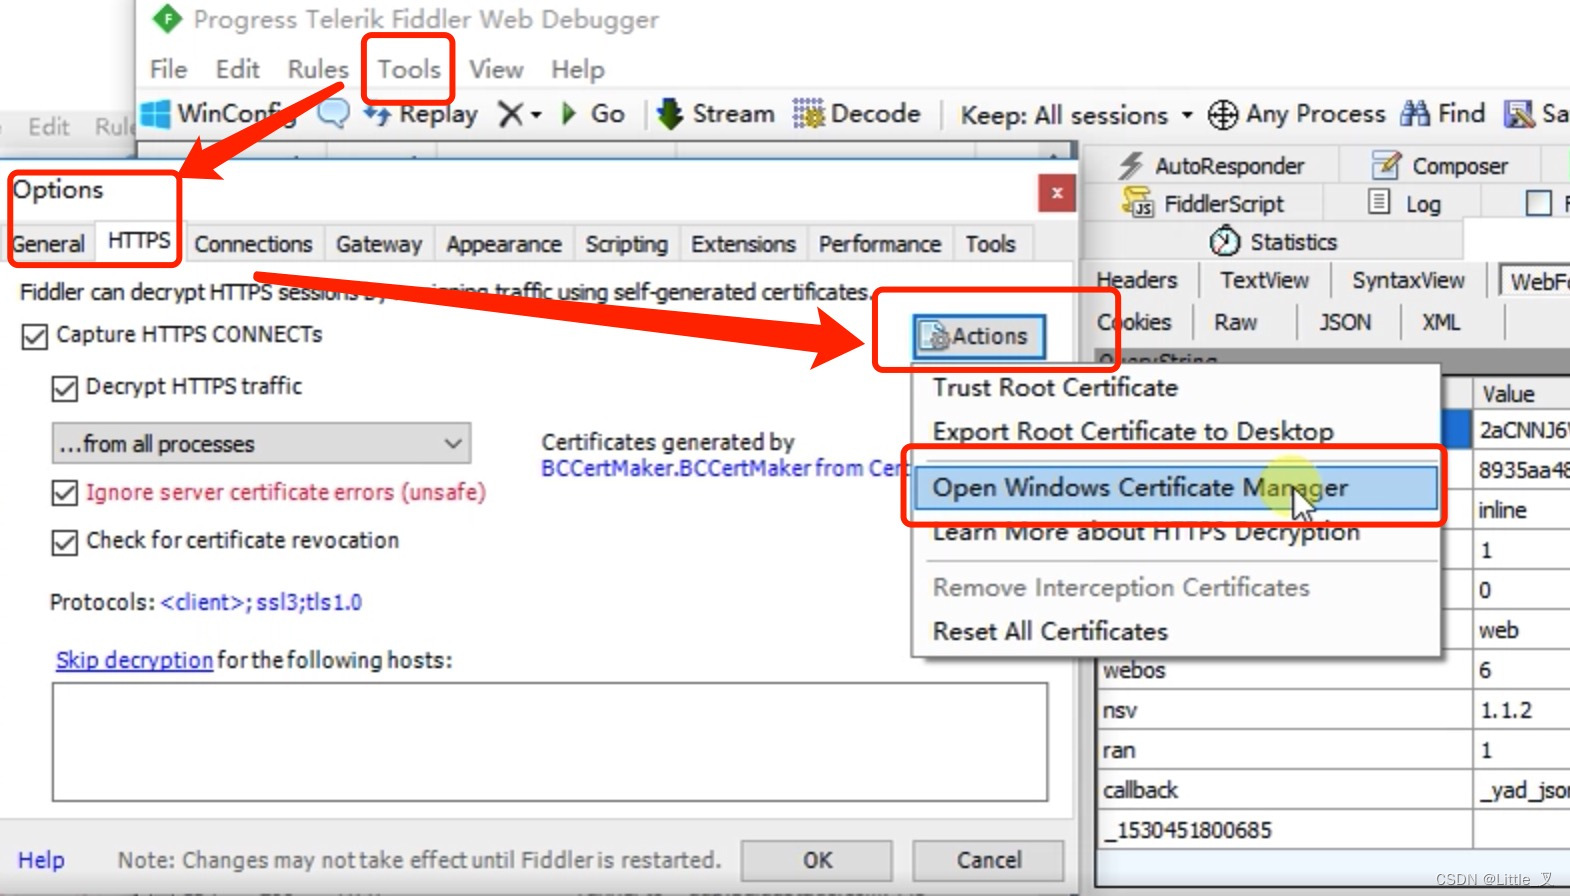This screenshot has height=896, width=1570.
Task: Click the Decode grid icon
Action: tap(808, 114)
